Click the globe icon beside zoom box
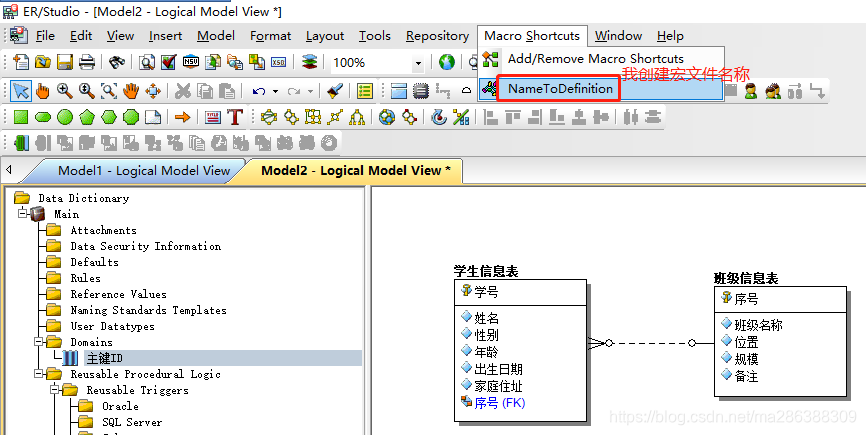866x435 pixels. click(x=447, y=62)
